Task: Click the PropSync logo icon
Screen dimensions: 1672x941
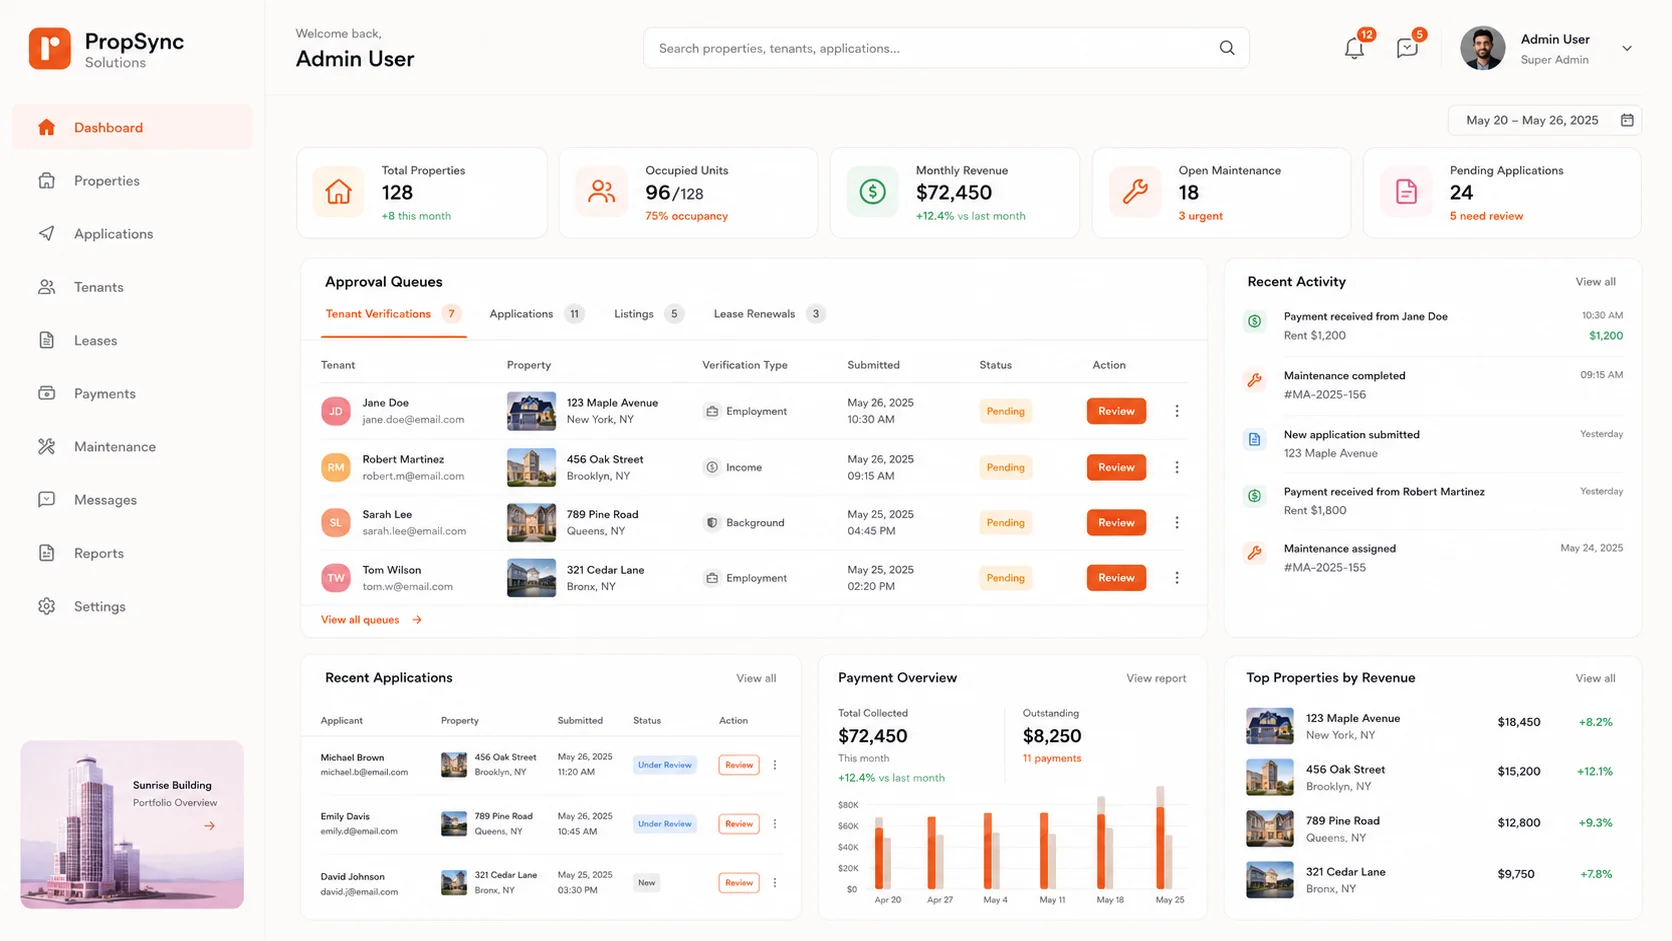Action: click(49, 48)
